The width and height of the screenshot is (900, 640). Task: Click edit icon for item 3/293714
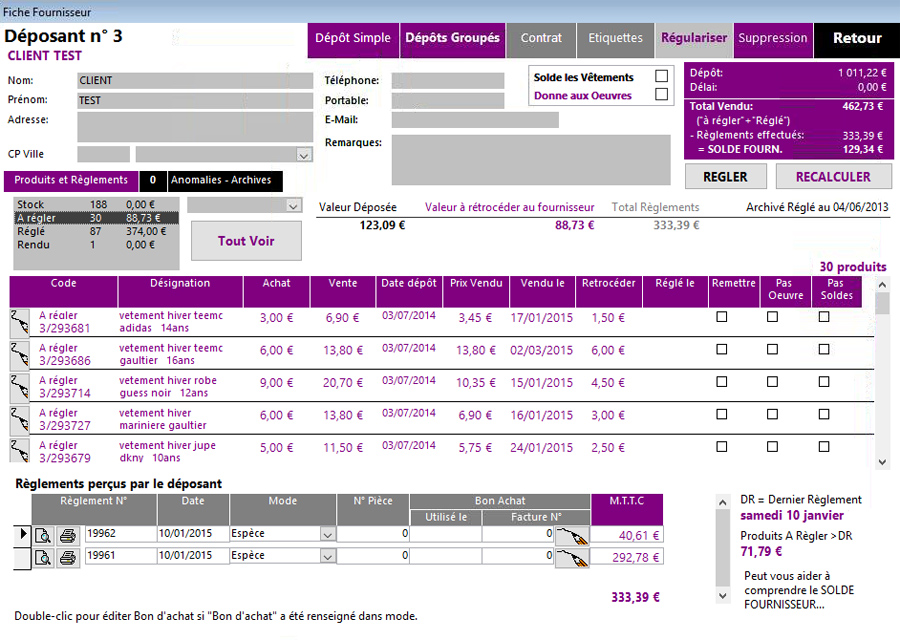[20, 387]
